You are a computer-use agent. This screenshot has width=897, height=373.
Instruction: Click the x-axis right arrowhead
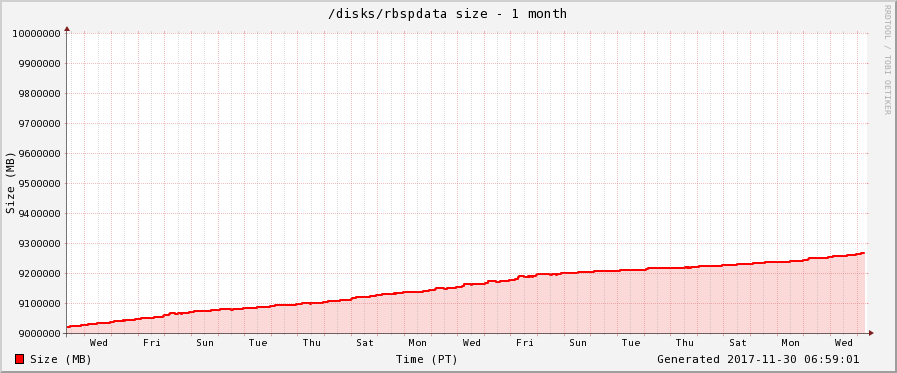(871, 333)
